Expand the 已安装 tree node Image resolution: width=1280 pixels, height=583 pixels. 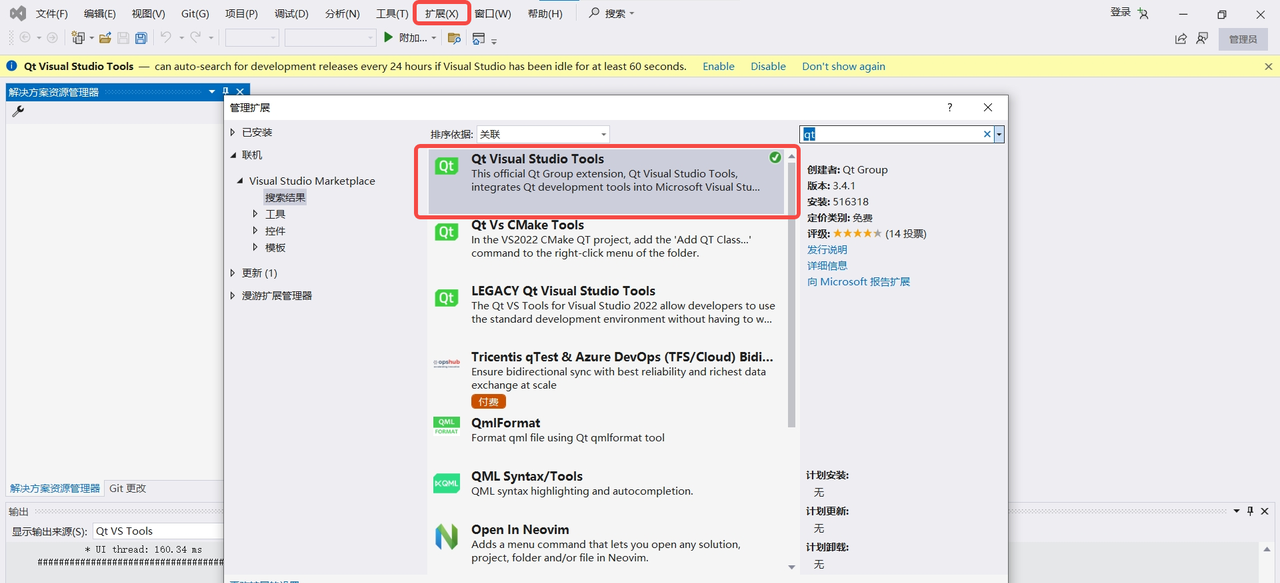[233, 132]
